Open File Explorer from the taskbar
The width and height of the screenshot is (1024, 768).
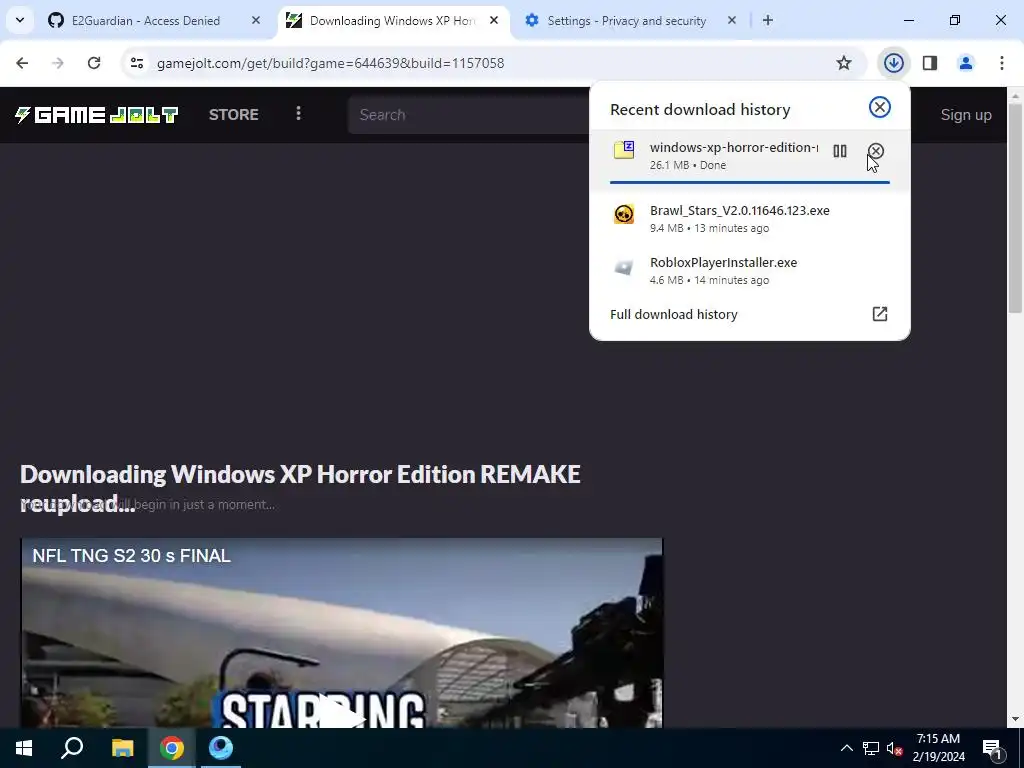pos(122,748)
